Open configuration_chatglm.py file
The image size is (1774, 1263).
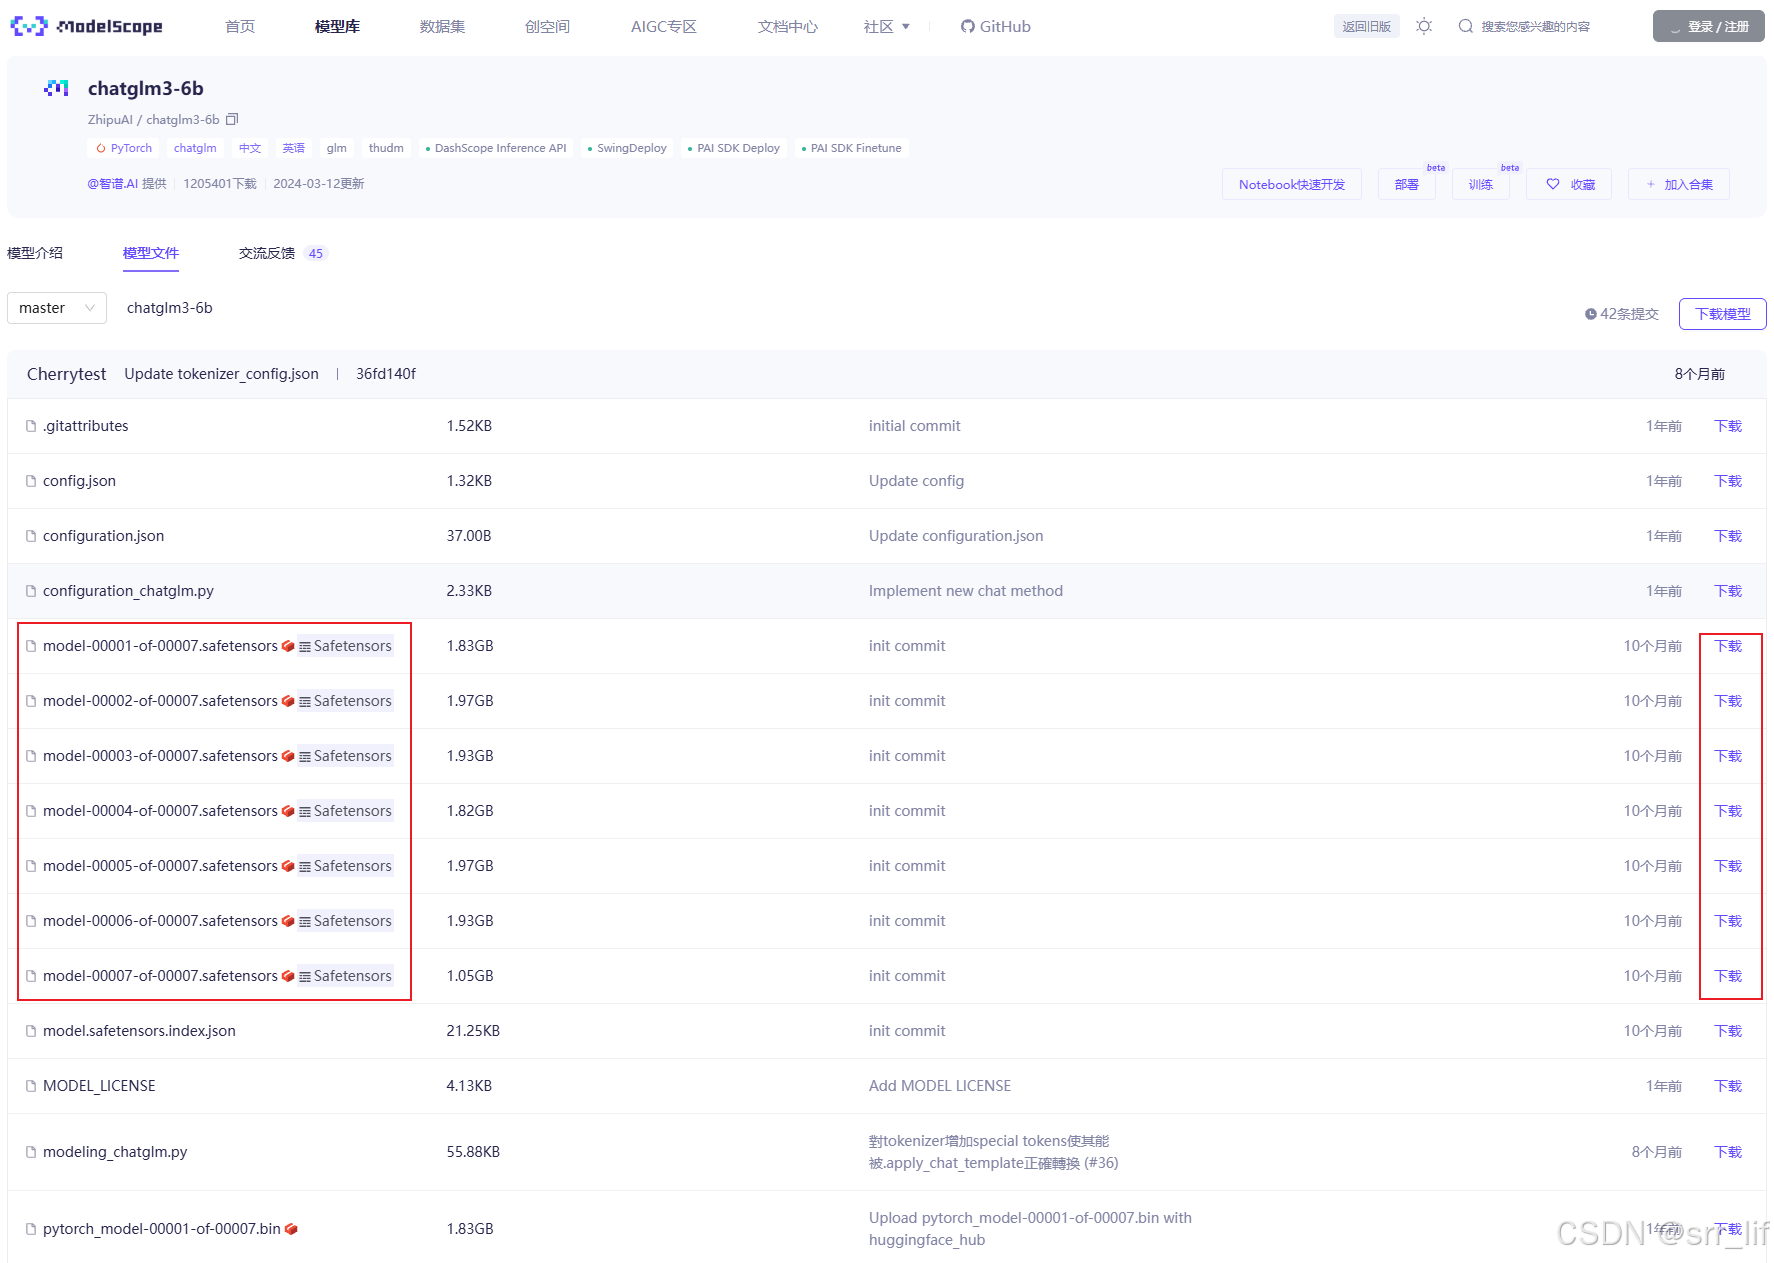click(x=128, y=591)
